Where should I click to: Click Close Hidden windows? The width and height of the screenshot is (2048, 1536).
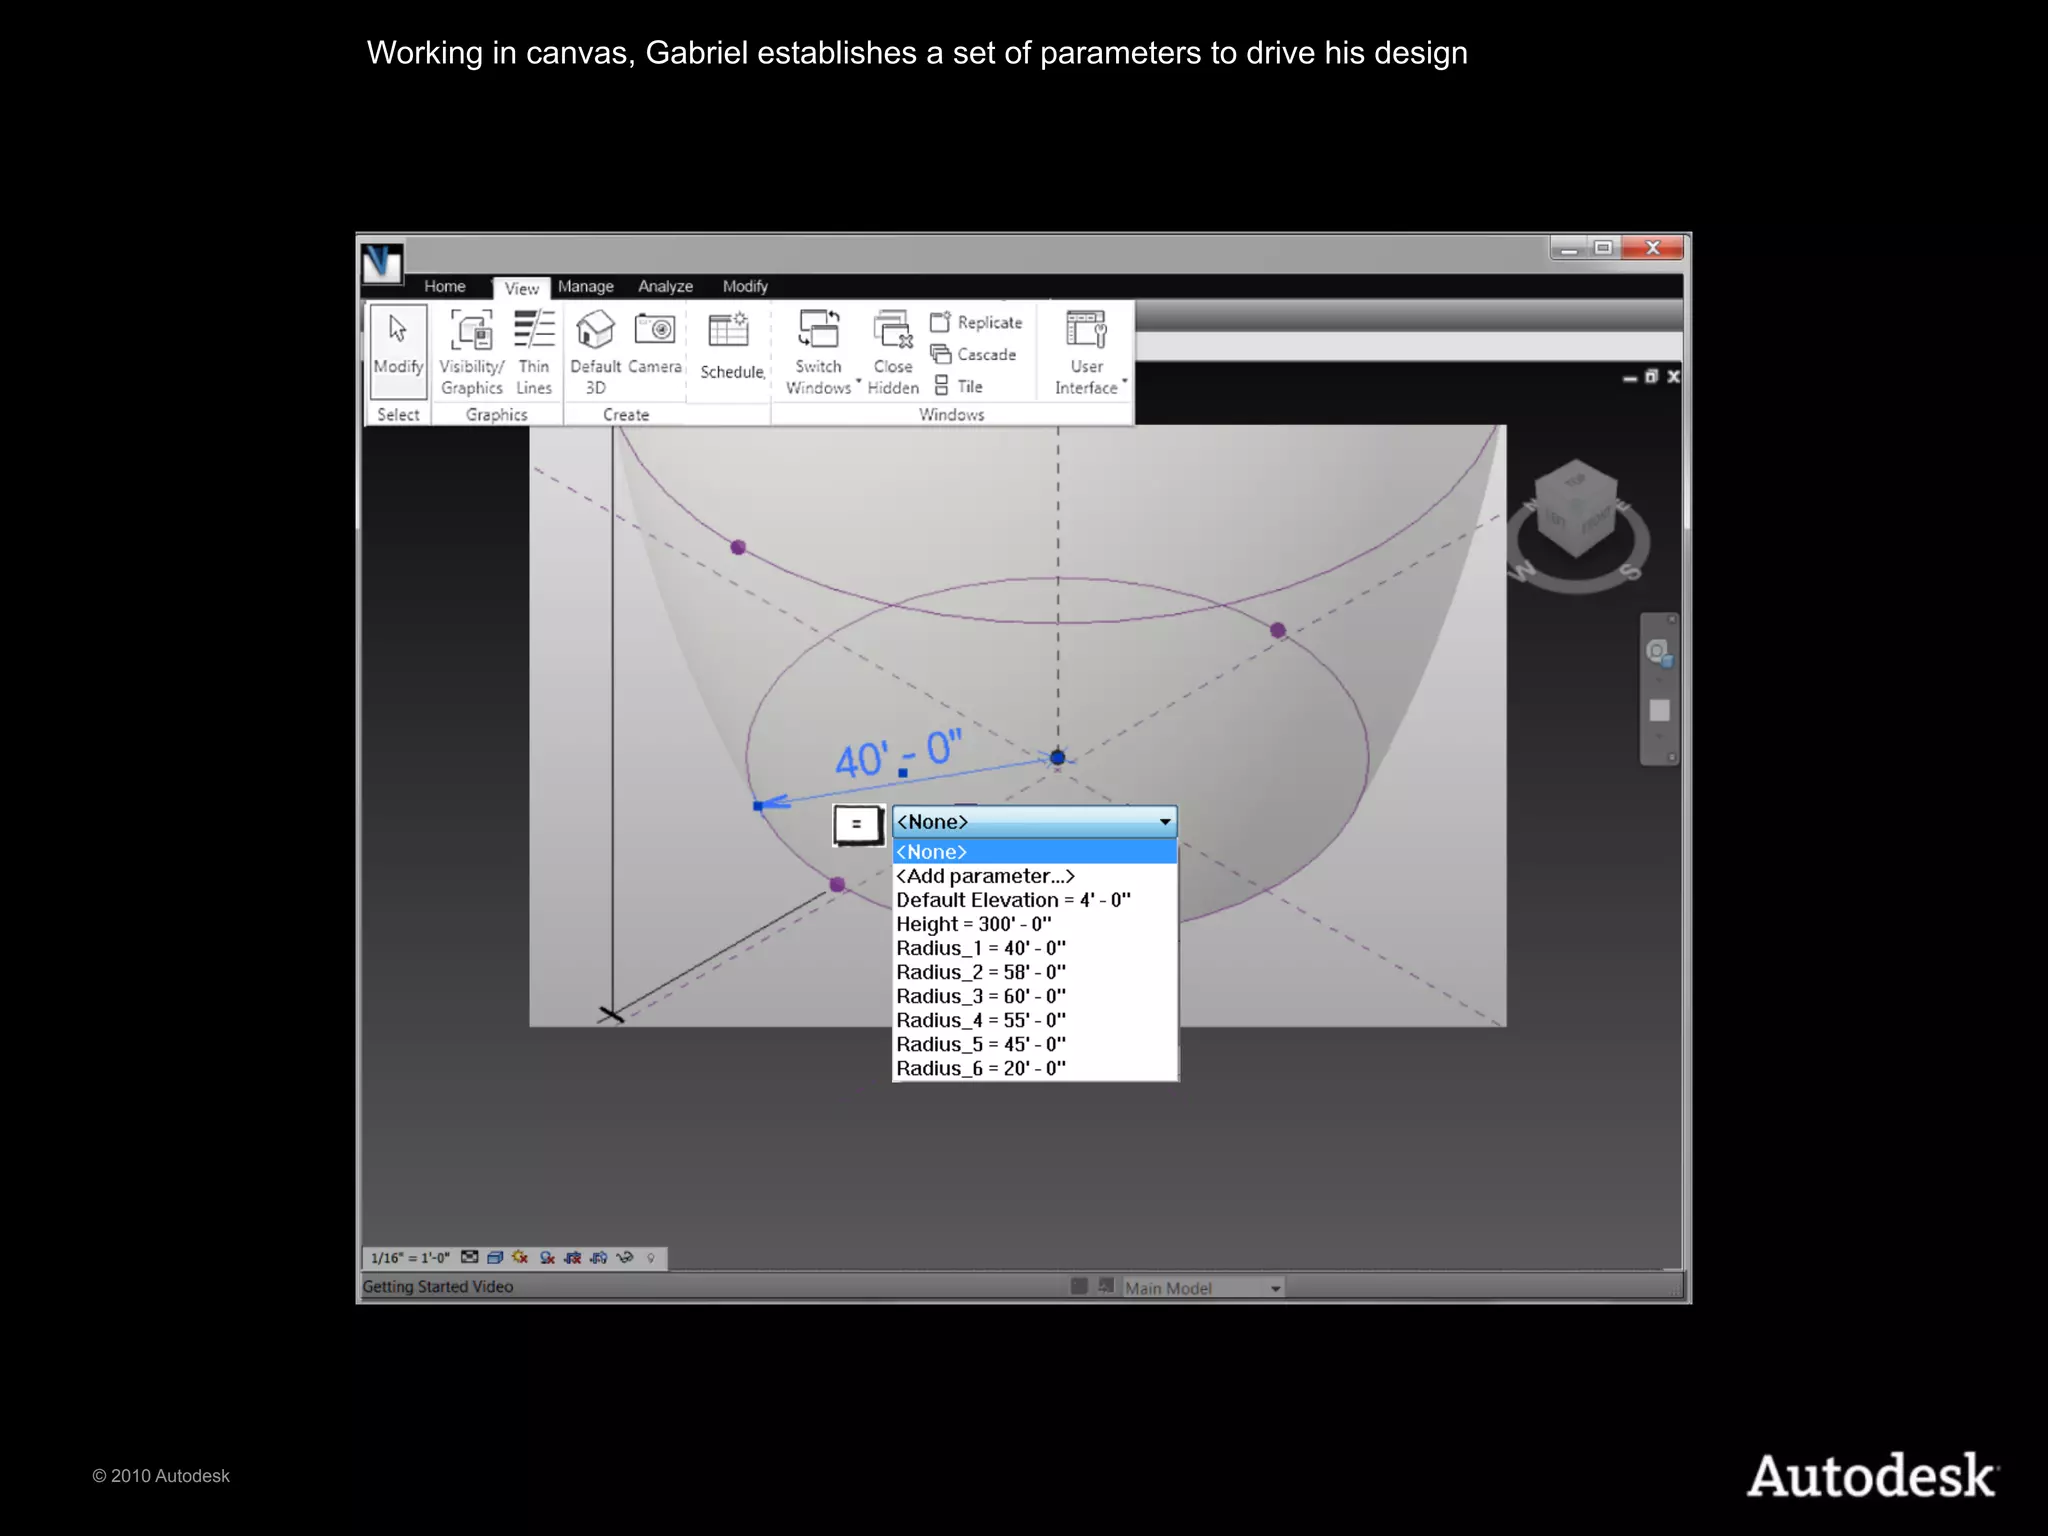coord(893,352)
